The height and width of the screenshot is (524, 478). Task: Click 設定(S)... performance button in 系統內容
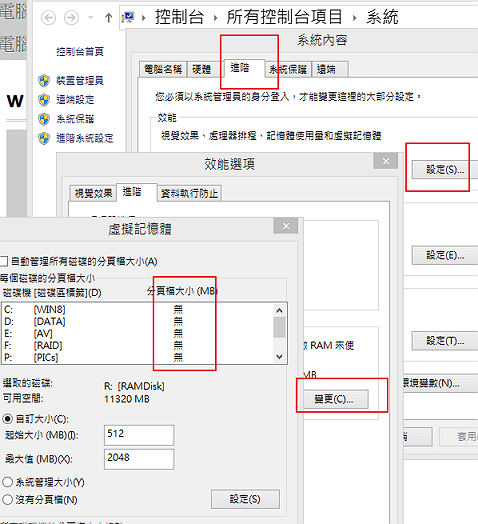(445, 170)
